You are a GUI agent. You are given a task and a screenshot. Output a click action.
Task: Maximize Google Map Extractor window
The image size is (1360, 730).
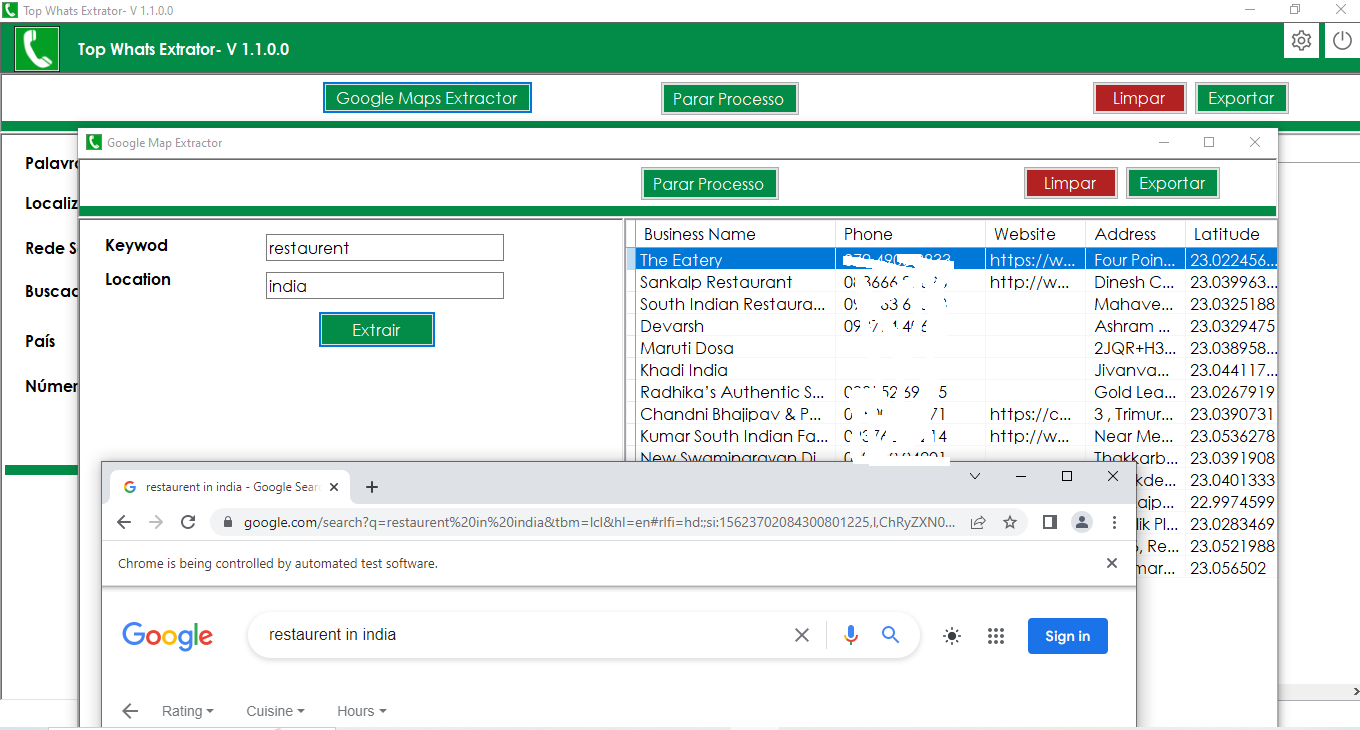click(x=1209, y=142)
